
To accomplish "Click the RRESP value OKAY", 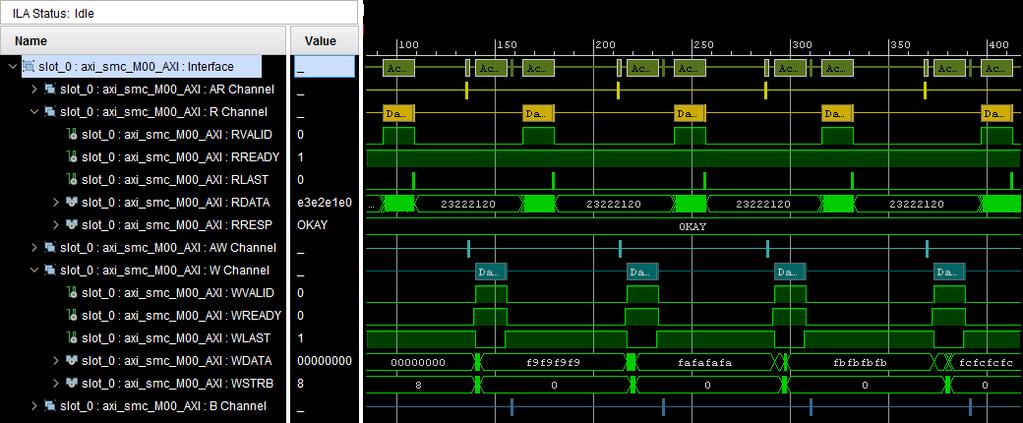I will 313,225.
